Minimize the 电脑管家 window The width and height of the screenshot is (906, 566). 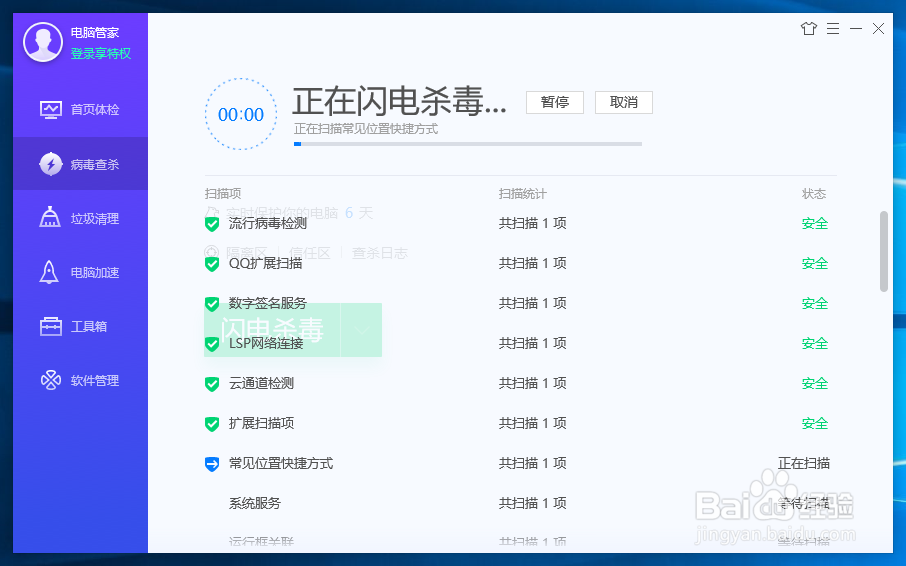pyautogui.click(x=856, y=28)
